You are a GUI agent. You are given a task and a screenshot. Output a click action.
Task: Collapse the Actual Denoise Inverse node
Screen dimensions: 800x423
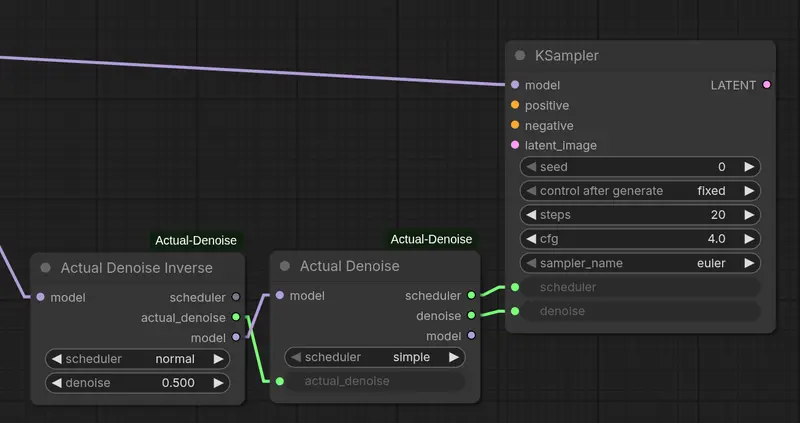46,268
